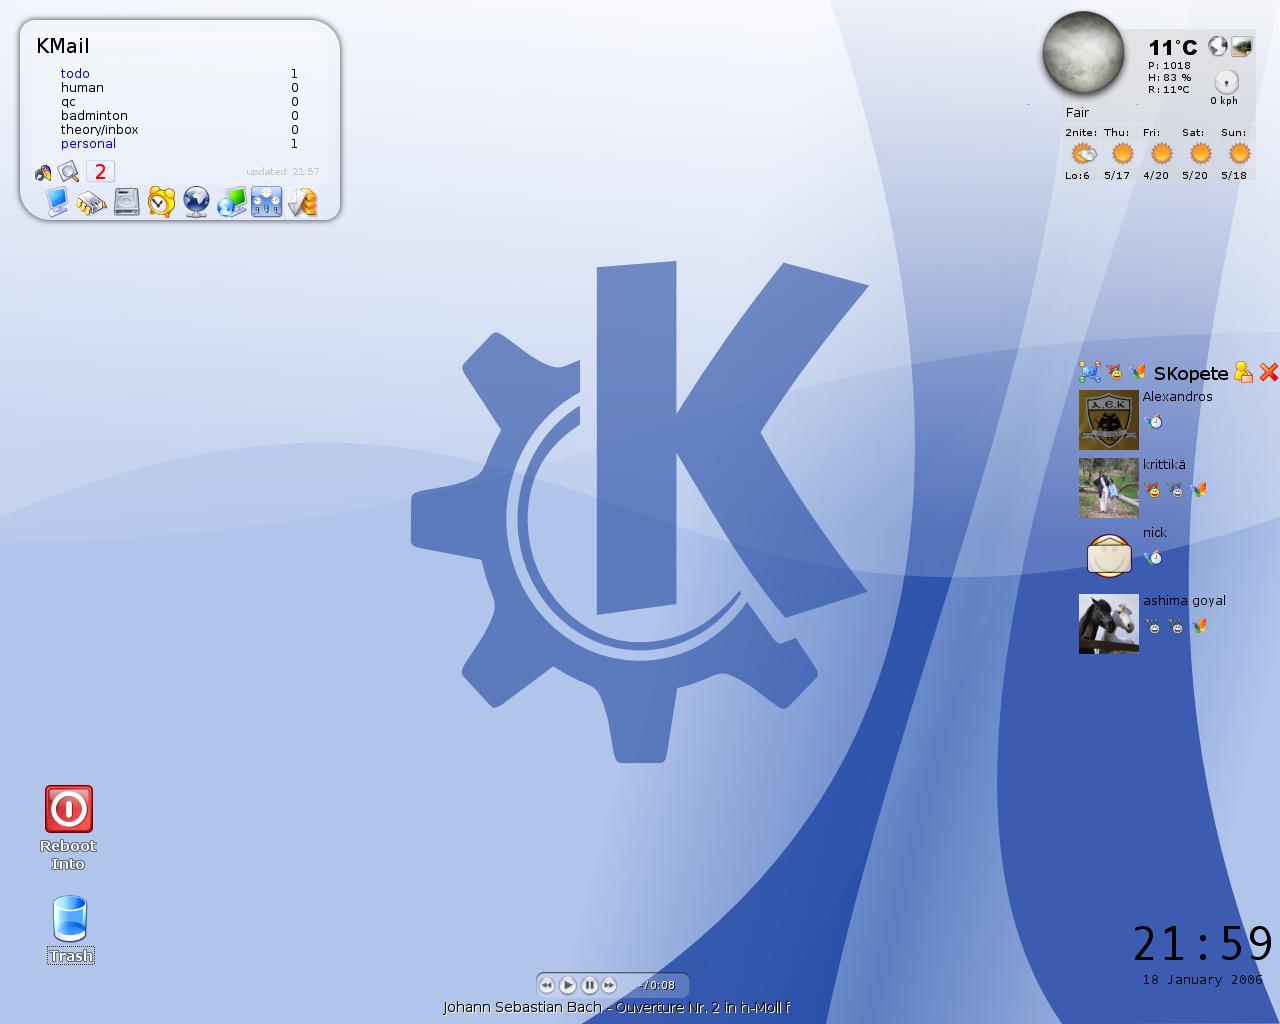
Task: Click Alexandros' AEK crest avatar
Action: click(1108, 420)
